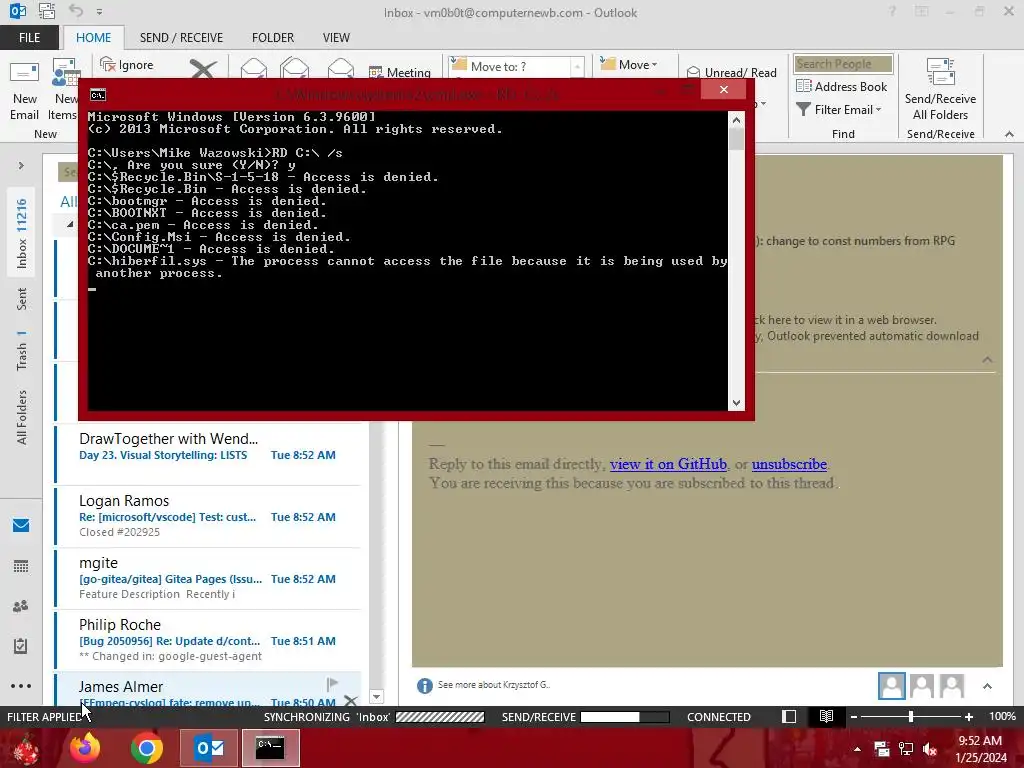
Task: Open the Filter Email dropdown
Action: (x=839, y=110)
